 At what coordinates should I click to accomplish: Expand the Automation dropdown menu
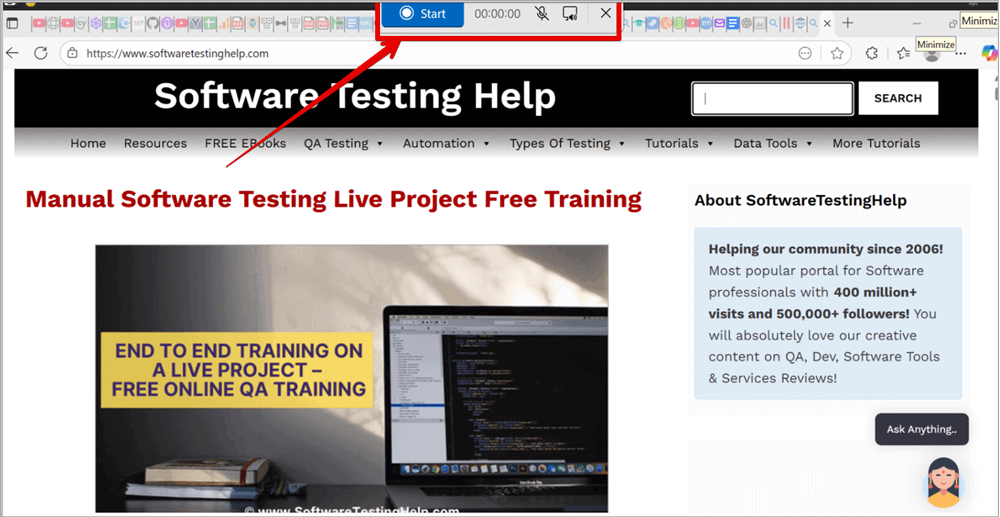pyautogui.click(x=446, y=143)
